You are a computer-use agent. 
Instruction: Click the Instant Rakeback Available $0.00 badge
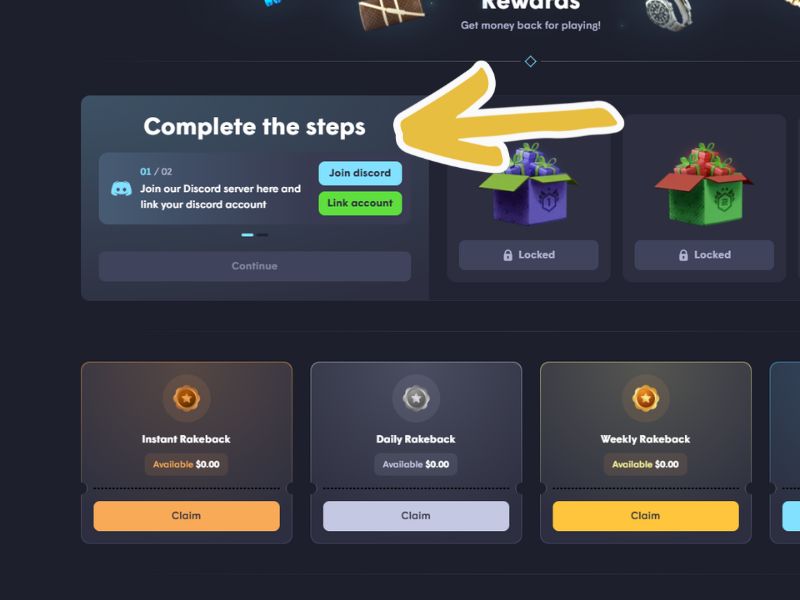pos(186,464)
